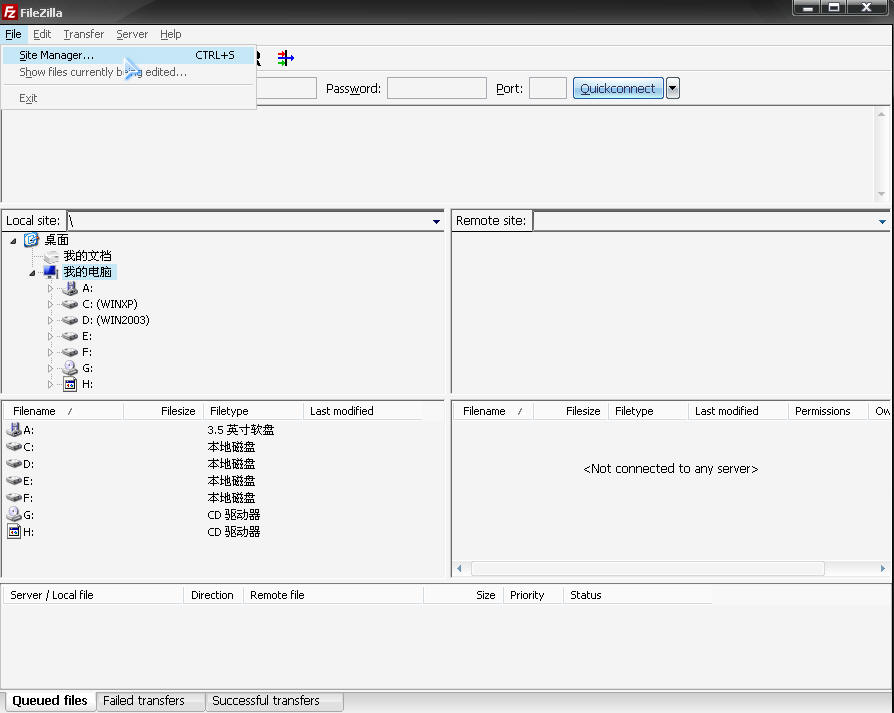Sort remote files by Permissions column
Viewport: 894px width, 713px height.
pyautogui.click(x=827, y=411)
